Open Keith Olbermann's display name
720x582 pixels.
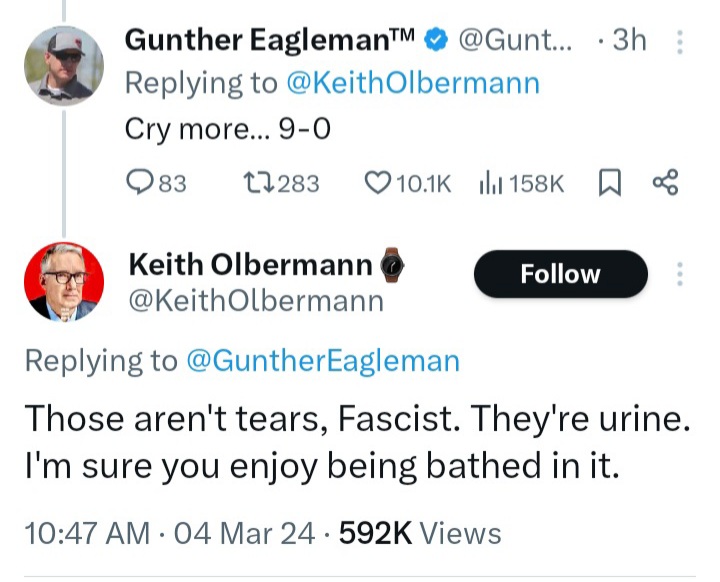(x=250, y=265)
